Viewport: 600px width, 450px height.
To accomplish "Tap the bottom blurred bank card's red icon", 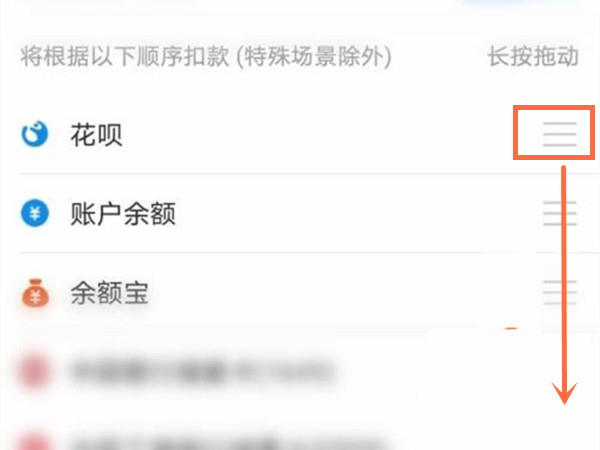I will click(34, 441).
